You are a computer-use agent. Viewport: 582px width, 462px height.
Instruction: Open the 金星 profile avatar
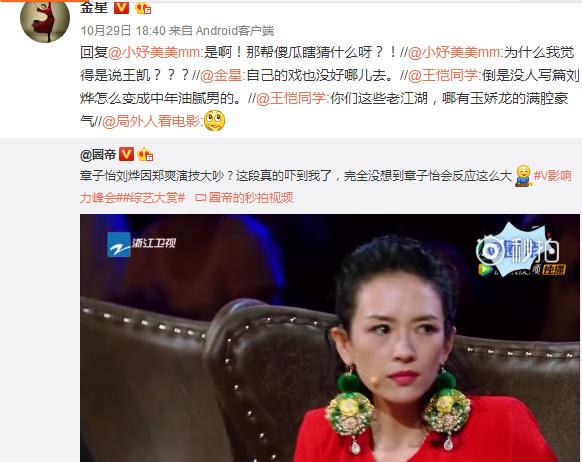pos(45,19)
